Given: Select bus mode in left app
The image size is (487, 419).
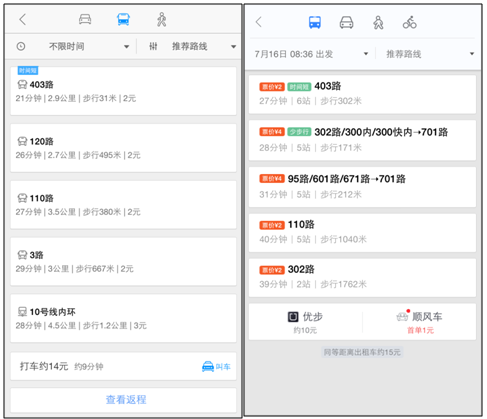Looking at the screenshot, I should [x=123, y=19].
